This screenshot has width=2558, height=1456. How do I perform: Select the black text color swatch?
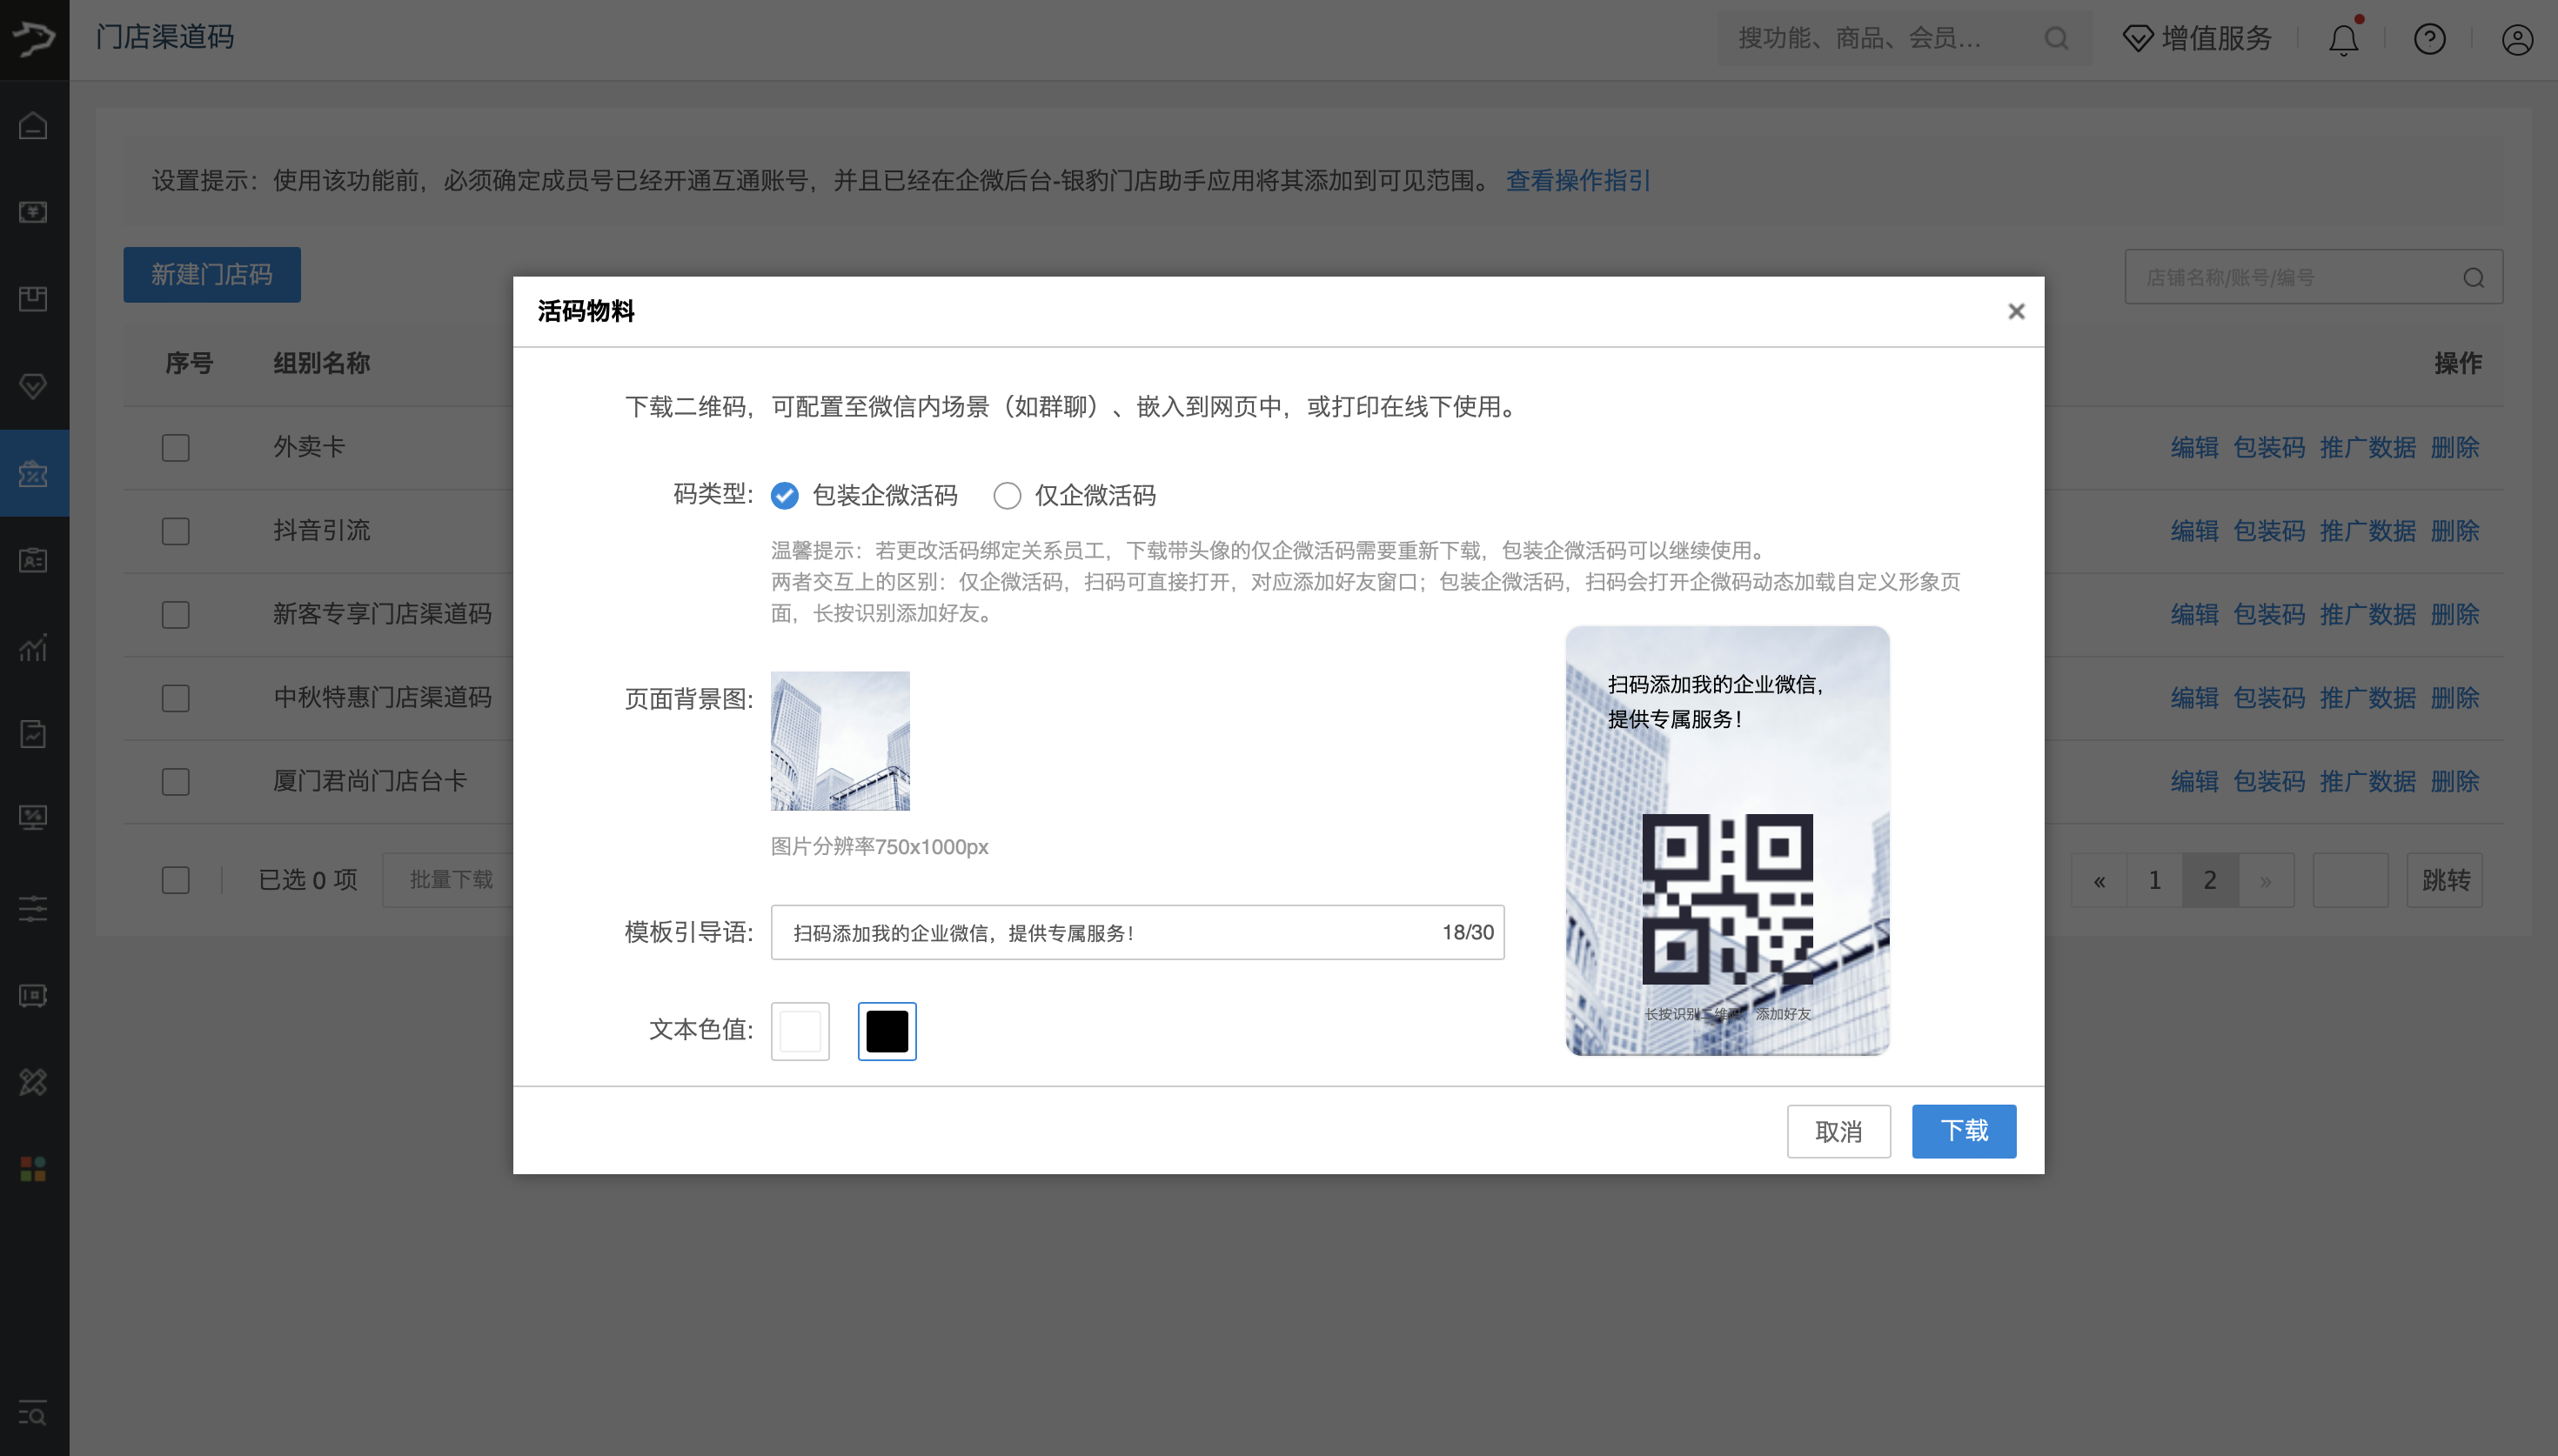(887, 1031)
